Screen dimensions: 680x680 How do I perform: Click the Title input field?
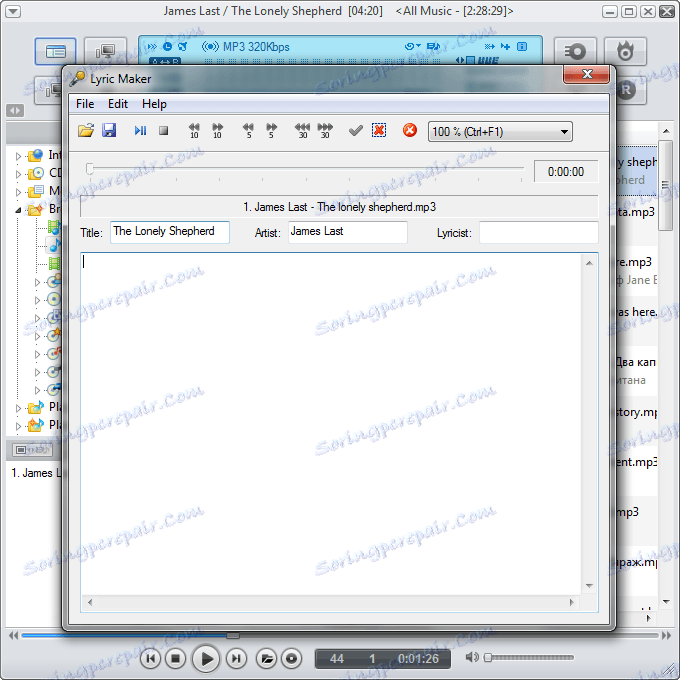(x=170, y=232)
